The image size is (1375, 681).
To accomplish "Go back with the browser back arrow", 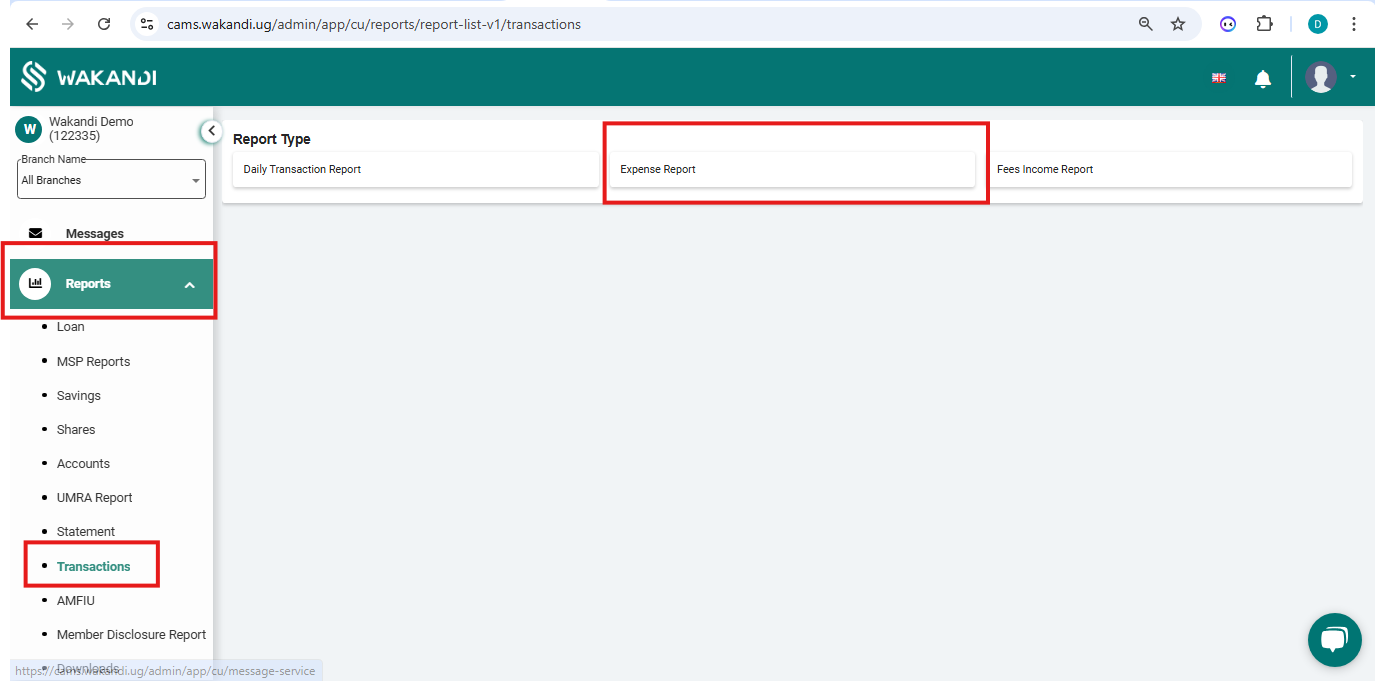I will pyautogui.click(x=32, y=24).
